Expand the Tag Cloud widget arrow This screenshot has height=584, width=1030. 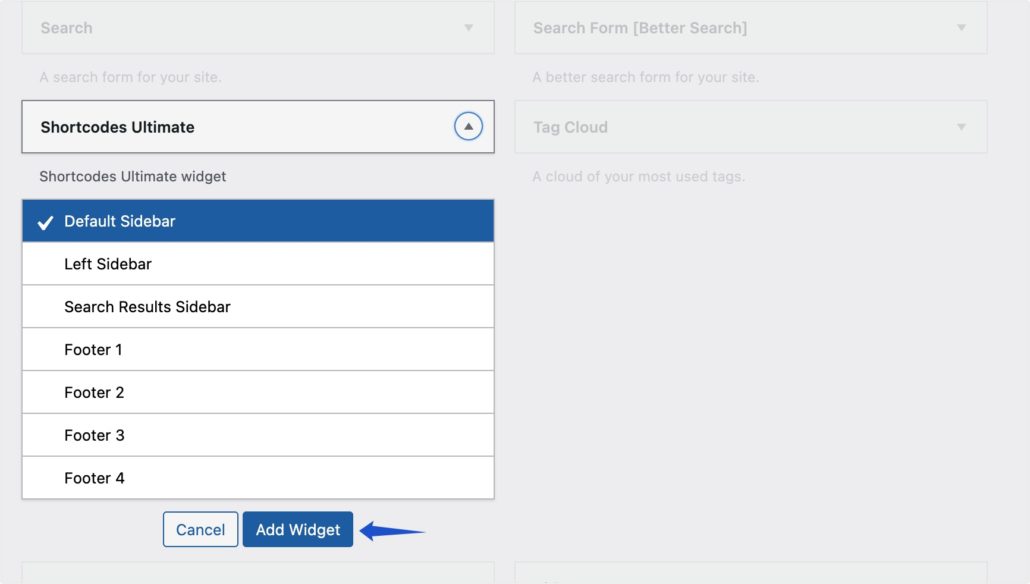(x=961, y=127)
